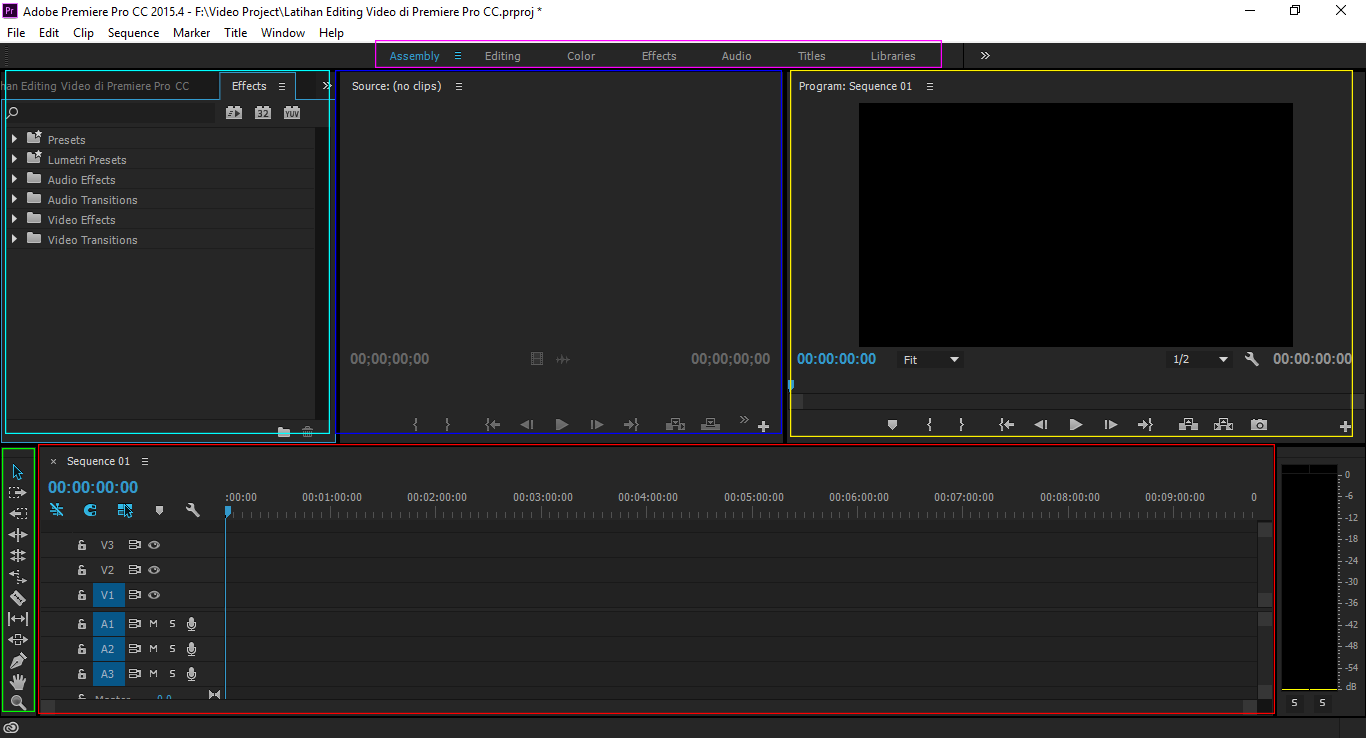
Task: Toggle Linked Selection in the timeline
Action: click(125, 510)
